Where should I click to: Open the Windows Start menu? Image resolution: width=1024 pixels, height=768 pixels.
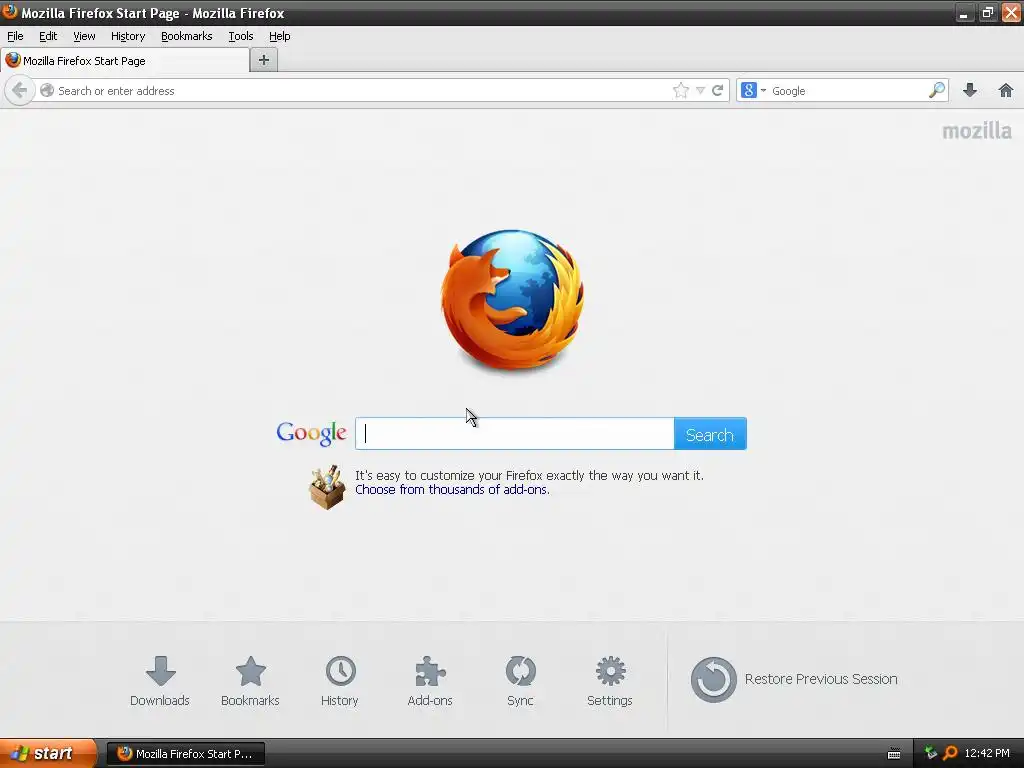48,753
